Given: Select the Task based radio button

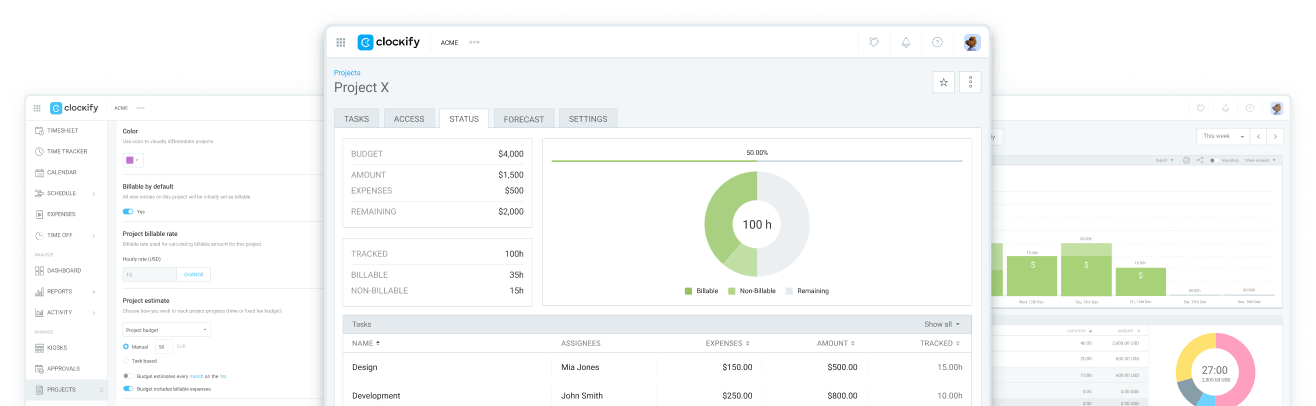Looking at the screenshot, I should point(126,361).
